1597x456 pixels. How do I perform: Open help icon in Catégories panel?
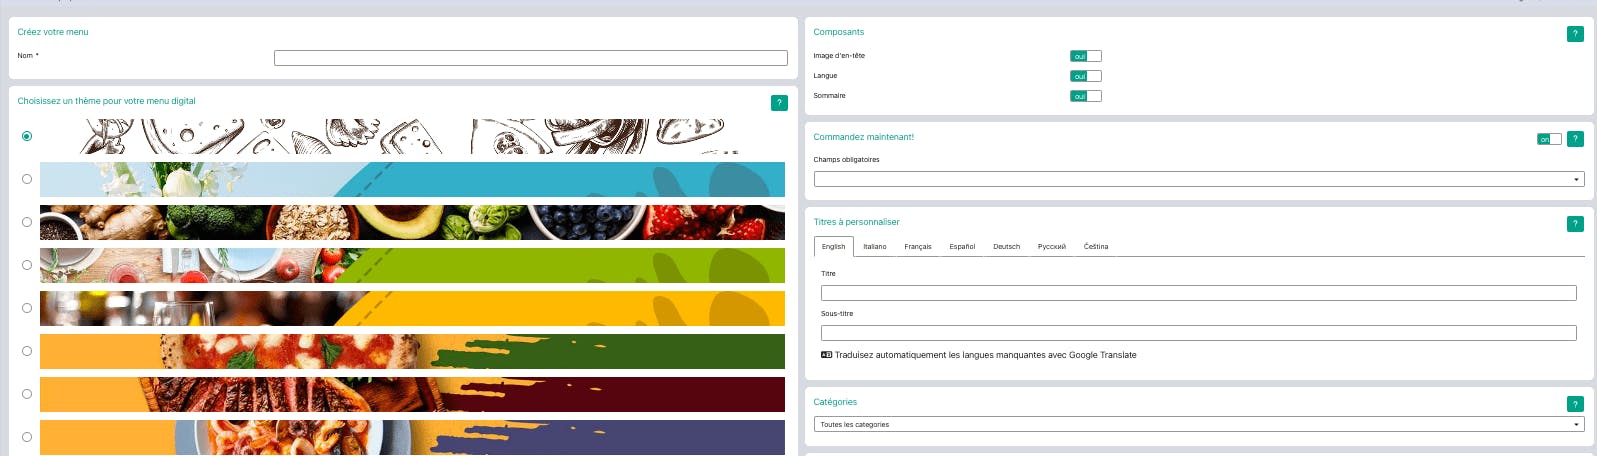click(1575, 404)
